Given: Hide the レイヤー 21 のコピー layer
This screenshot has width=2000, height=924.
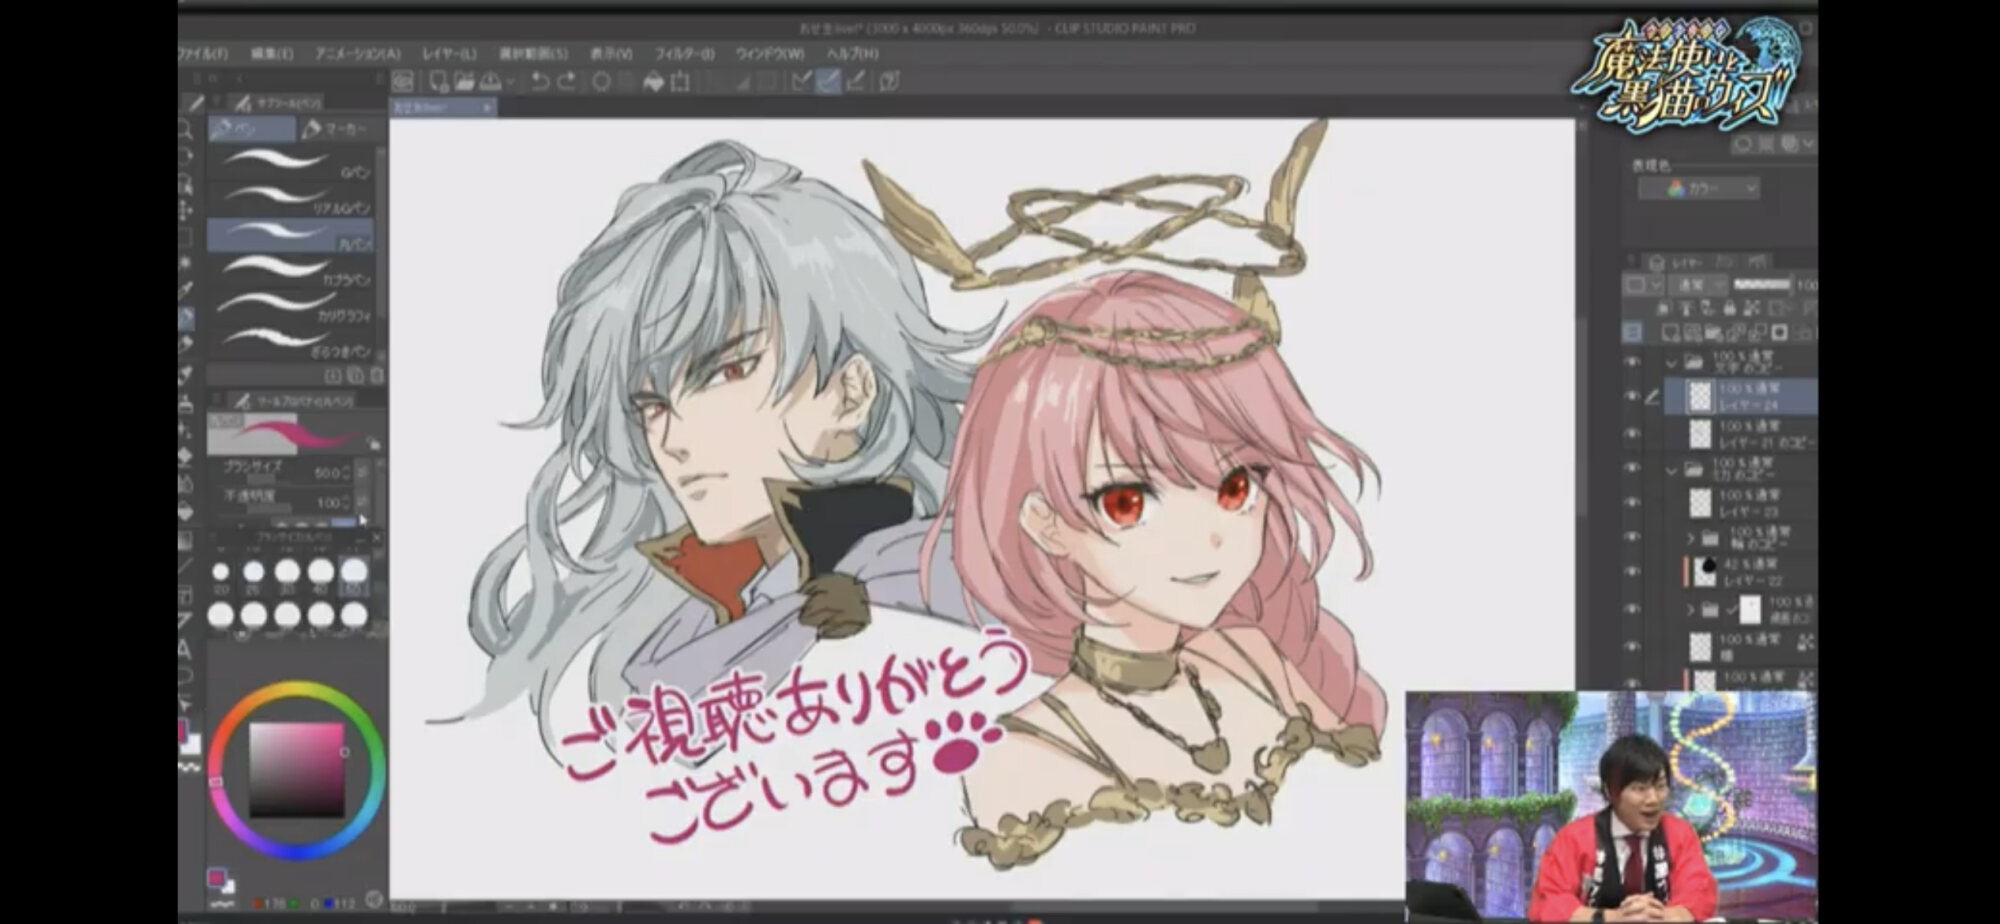Looking at the screenshot, I should pyautogui.click(x=1632, y=433).
